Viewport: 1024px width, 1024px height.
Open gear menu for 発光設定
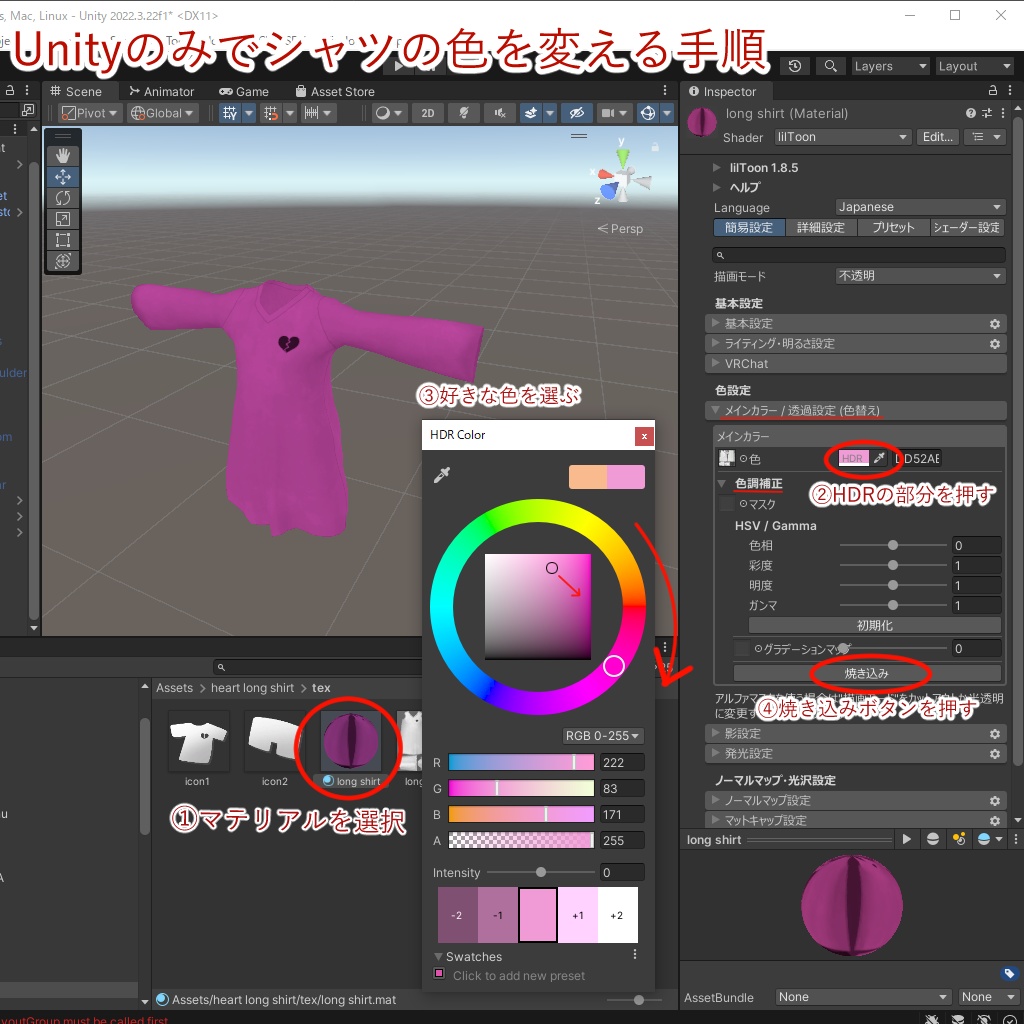pos(995,754)
